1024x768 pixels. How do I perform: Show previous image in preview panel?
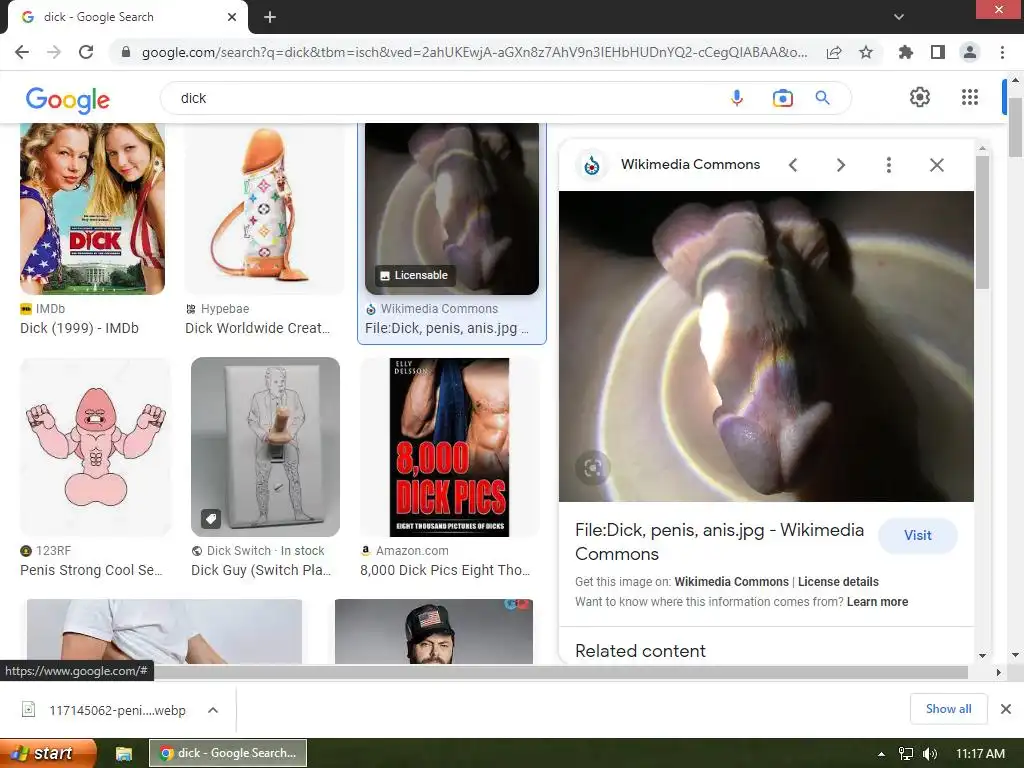793,165
